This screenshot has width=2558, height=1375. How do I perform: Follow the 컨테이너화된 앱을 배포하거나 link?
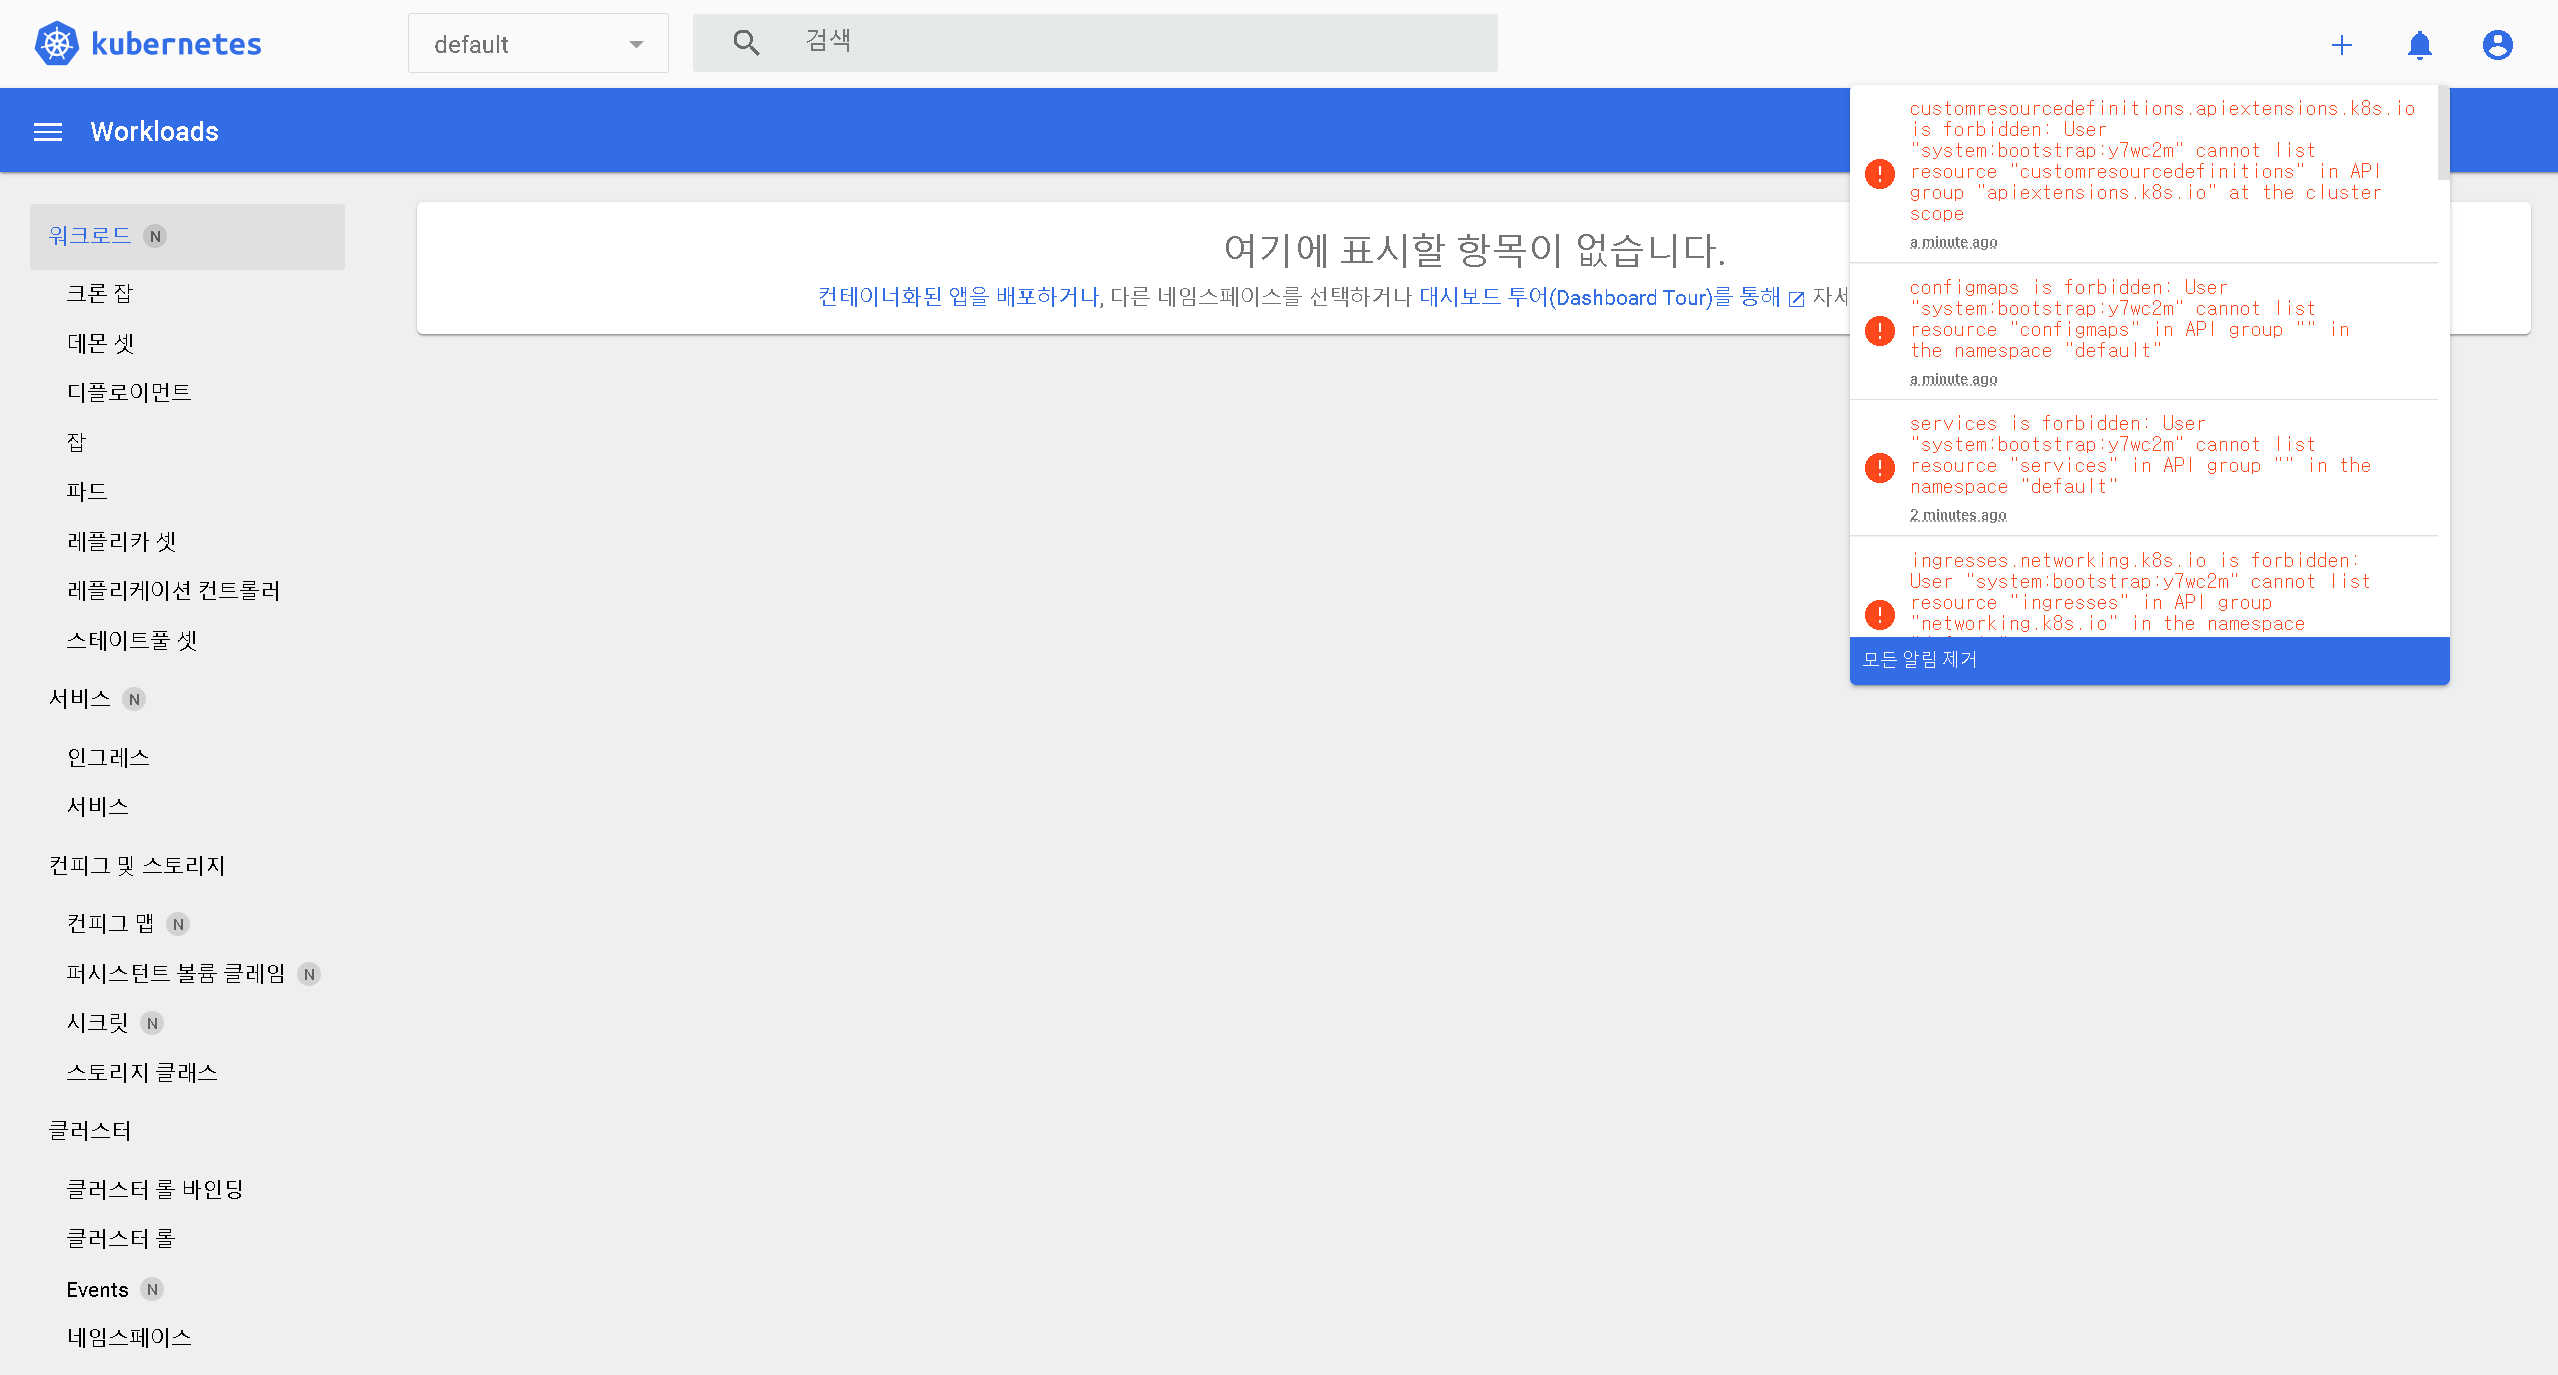click(x=958, y=297)
